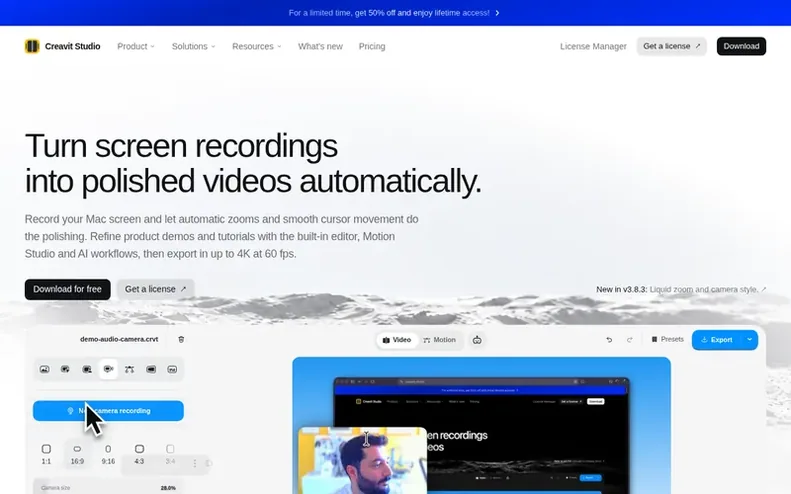Open the What's new page
Viewport: 791px width, 494px height.
coord(320,46)
